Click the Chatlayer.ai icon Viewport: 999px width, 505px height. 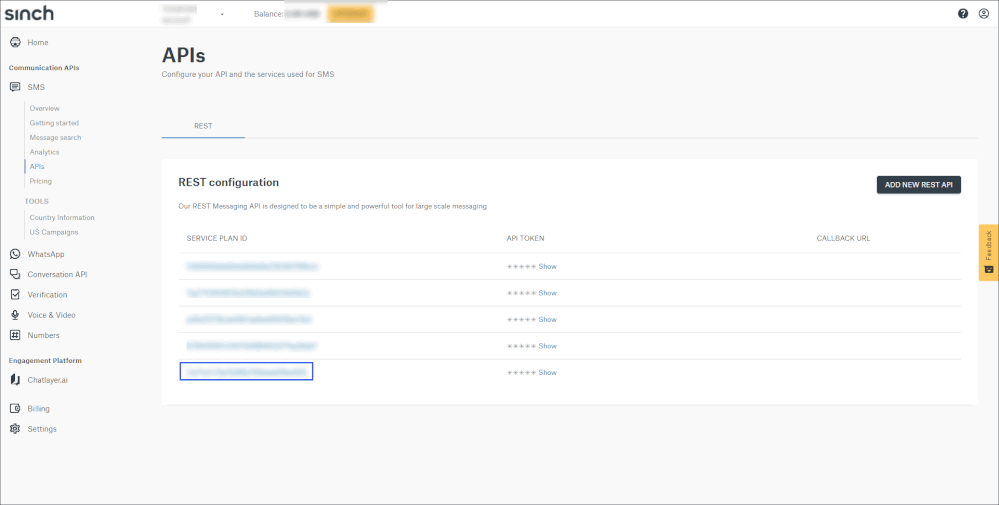[x=15, y=380]
